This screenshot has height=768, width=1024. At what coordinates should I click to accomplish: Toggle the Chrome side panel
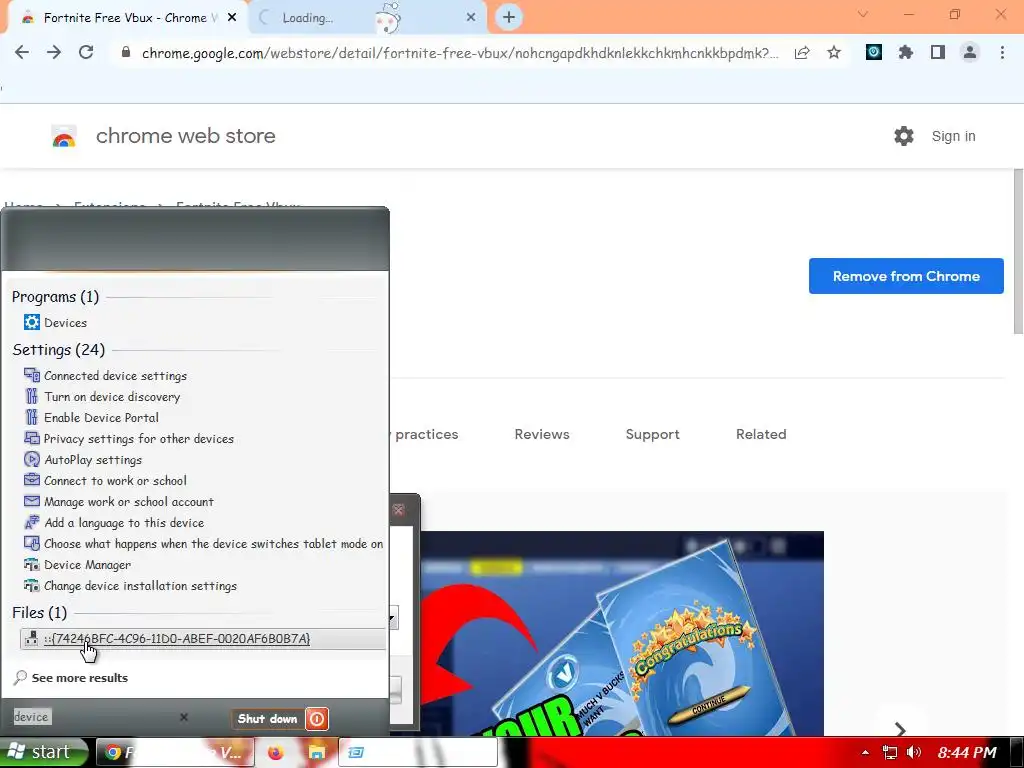pyautogui.click(x=938, y=52)
